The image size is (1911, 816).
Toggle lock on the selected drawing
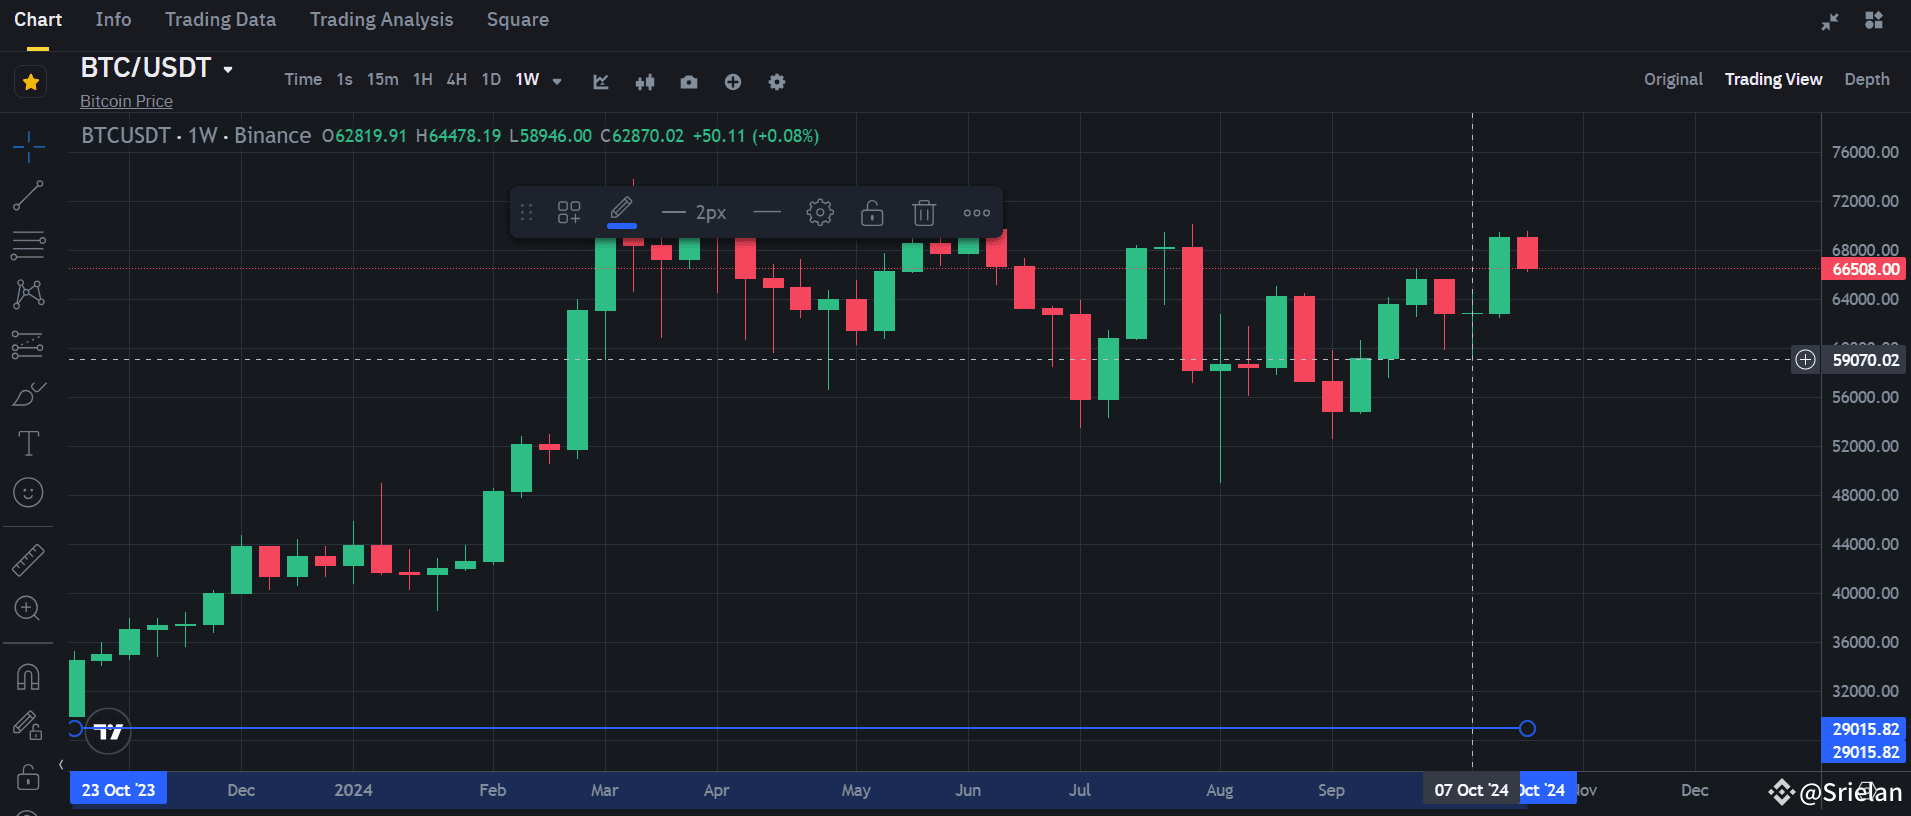click(x=872, y=212)
